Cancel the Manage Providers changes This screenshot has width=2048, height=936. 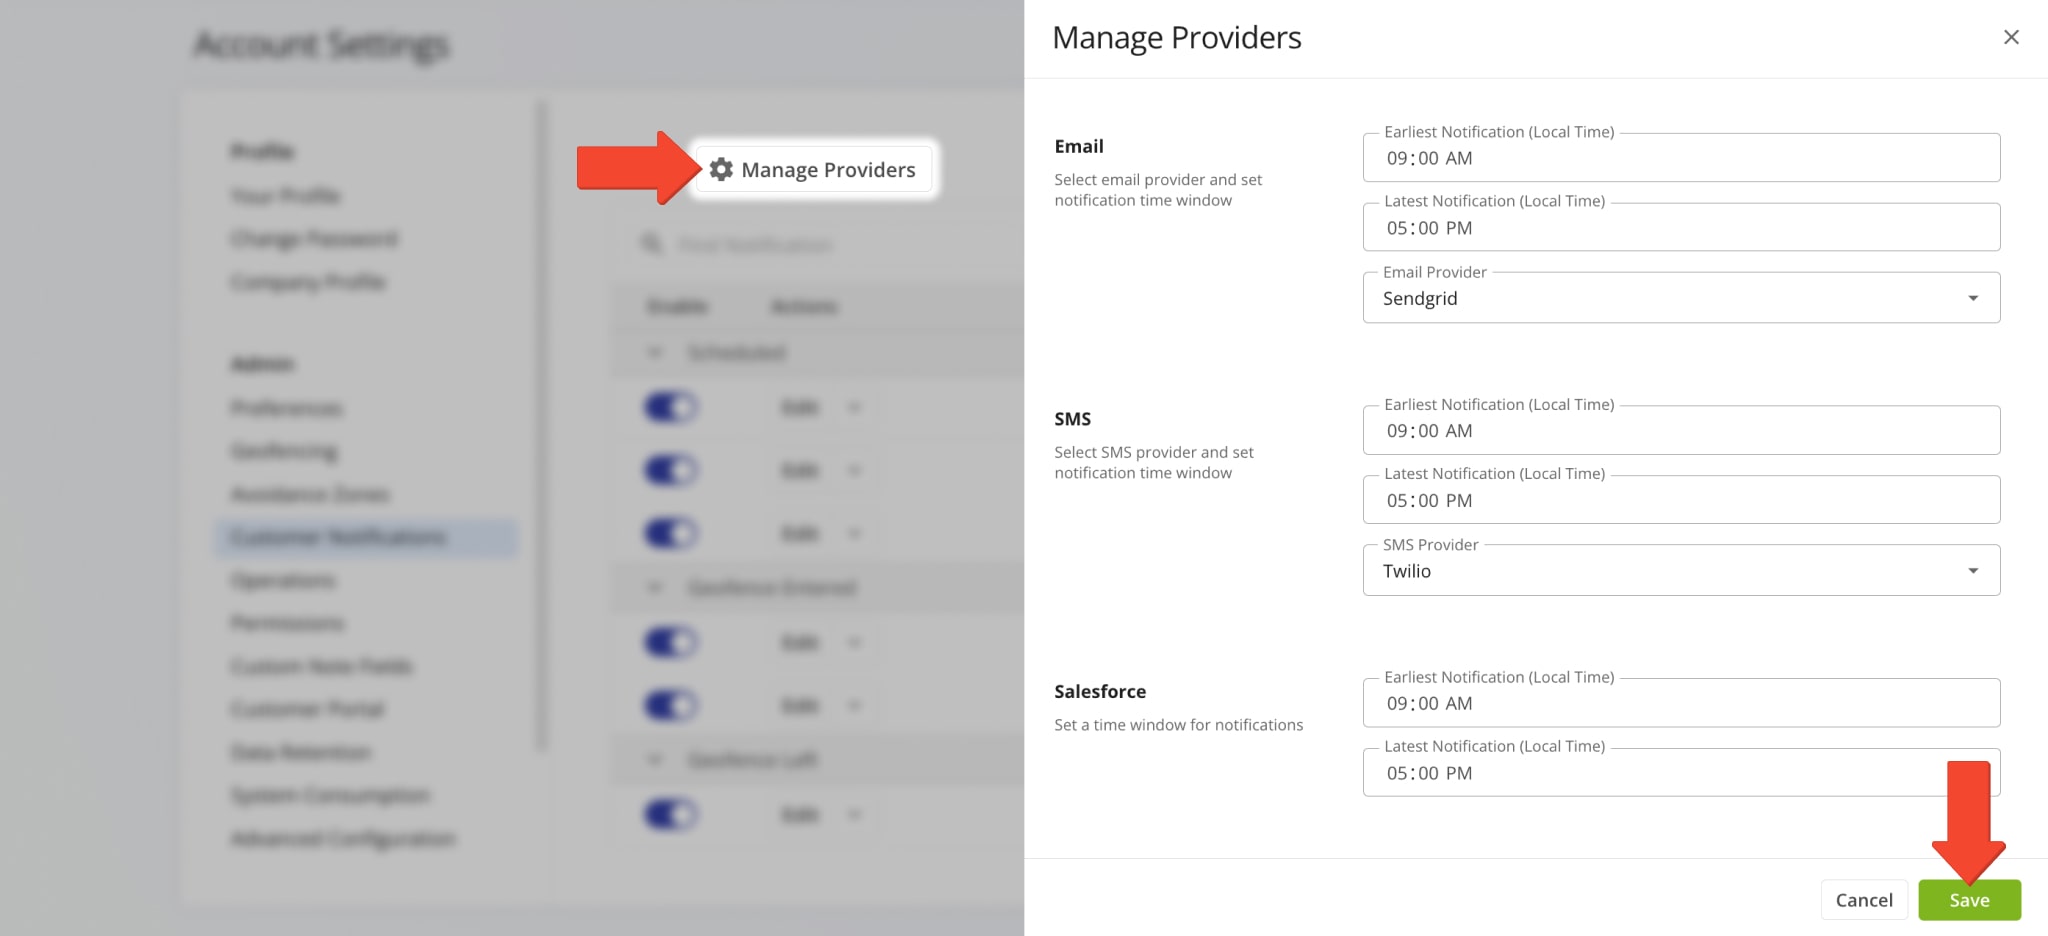tap(1864, 900)
